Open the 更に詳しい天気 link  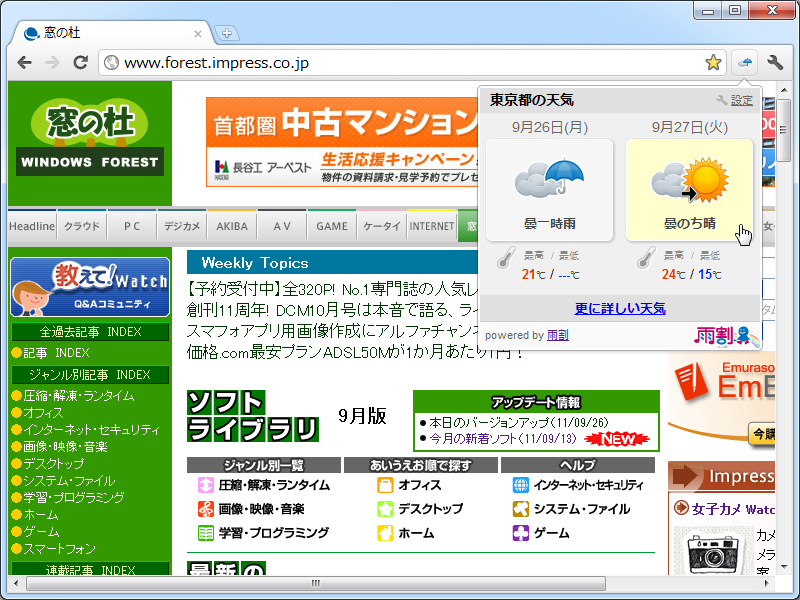coord(620,308)
